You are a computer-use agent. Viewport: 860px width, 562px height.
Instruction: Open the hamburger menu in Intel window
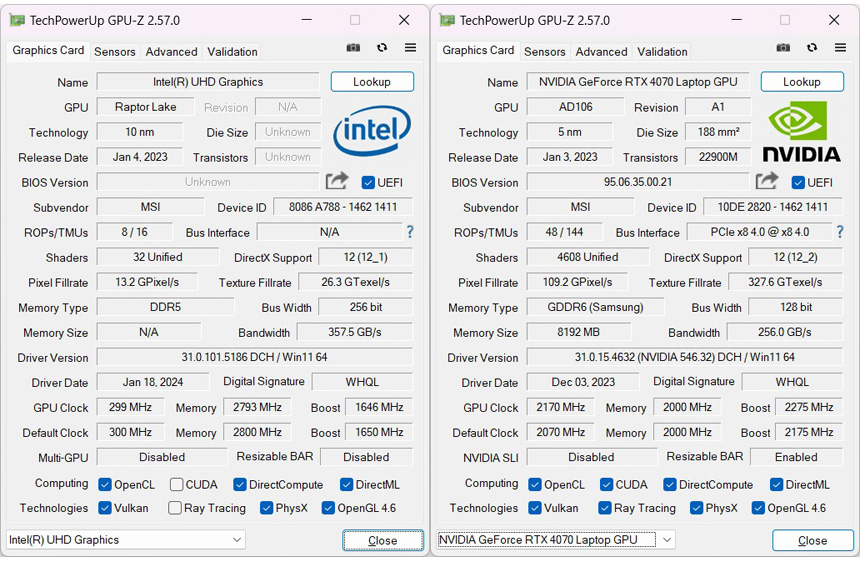click(410, 48)
